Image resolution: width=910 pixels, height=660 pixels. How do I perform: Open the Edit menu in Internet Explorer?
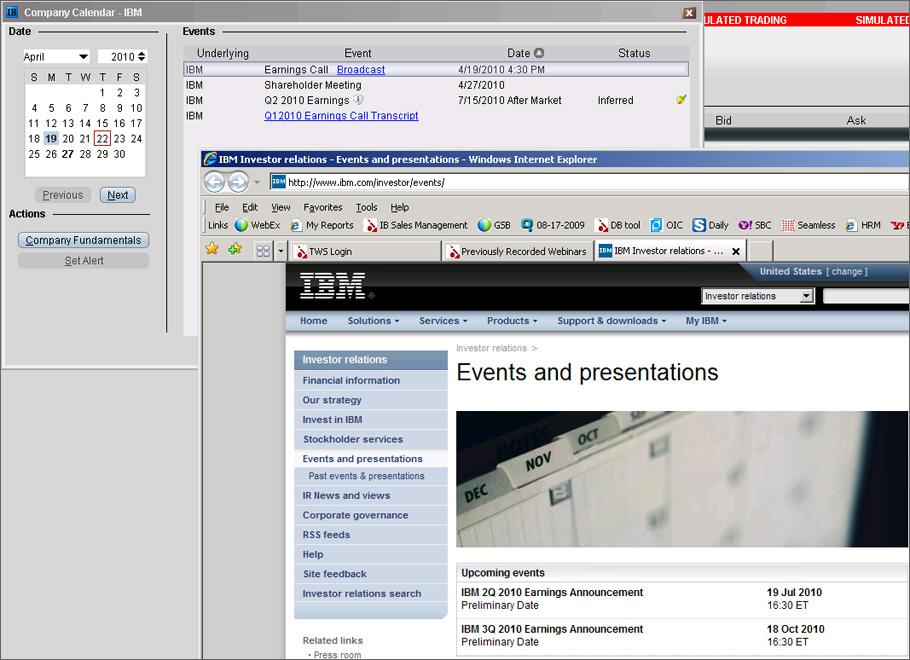(250, 207)
